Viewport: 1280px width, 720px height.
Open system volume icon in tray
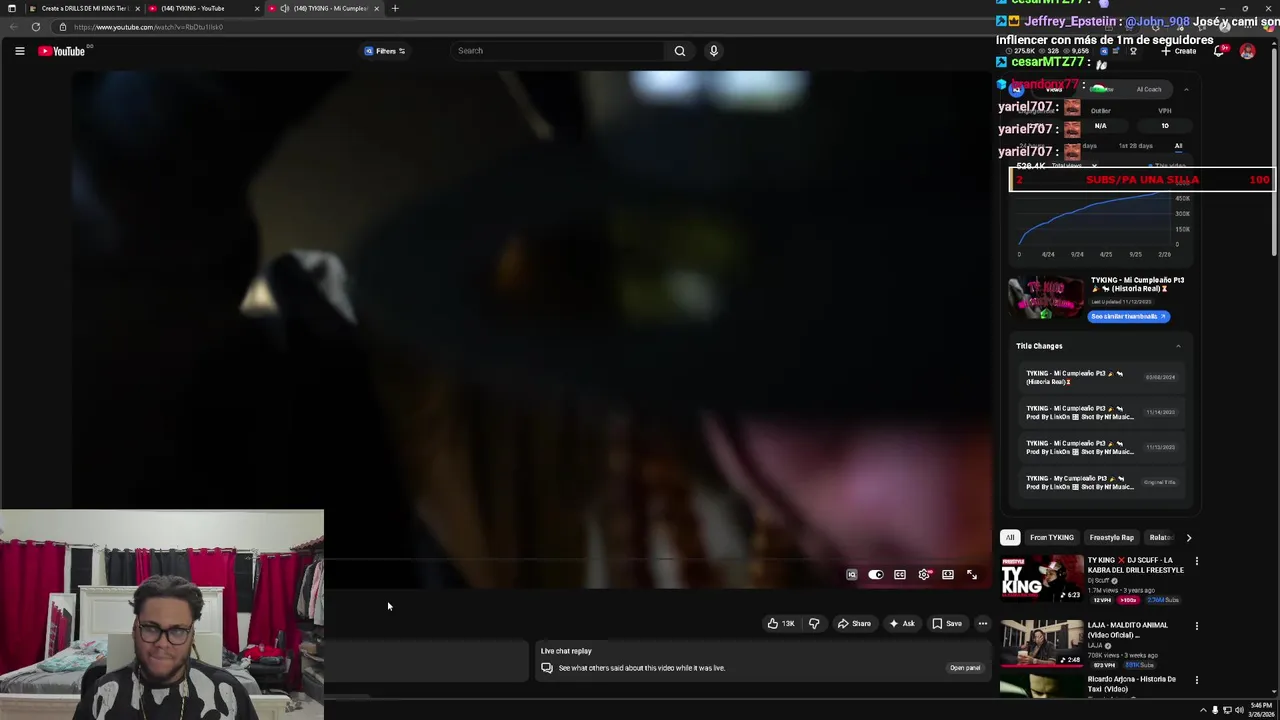point(1240,710)
